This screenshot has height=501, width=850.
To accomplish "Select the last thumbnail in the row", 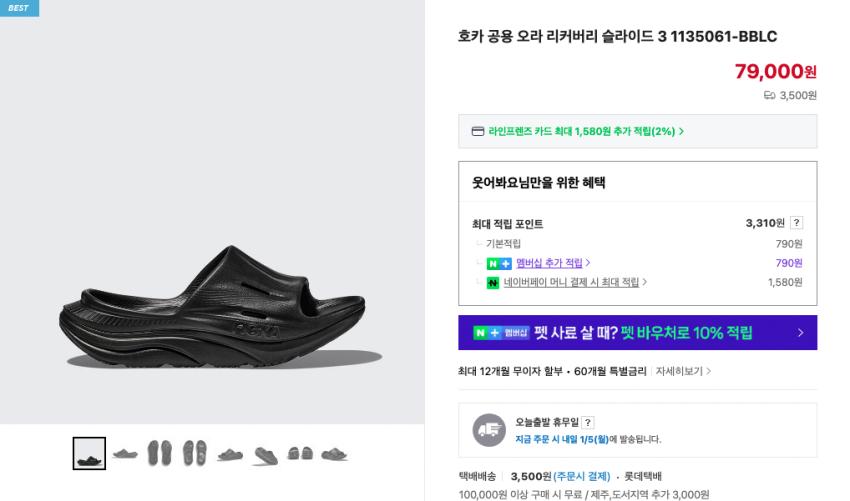I will 335,454.
